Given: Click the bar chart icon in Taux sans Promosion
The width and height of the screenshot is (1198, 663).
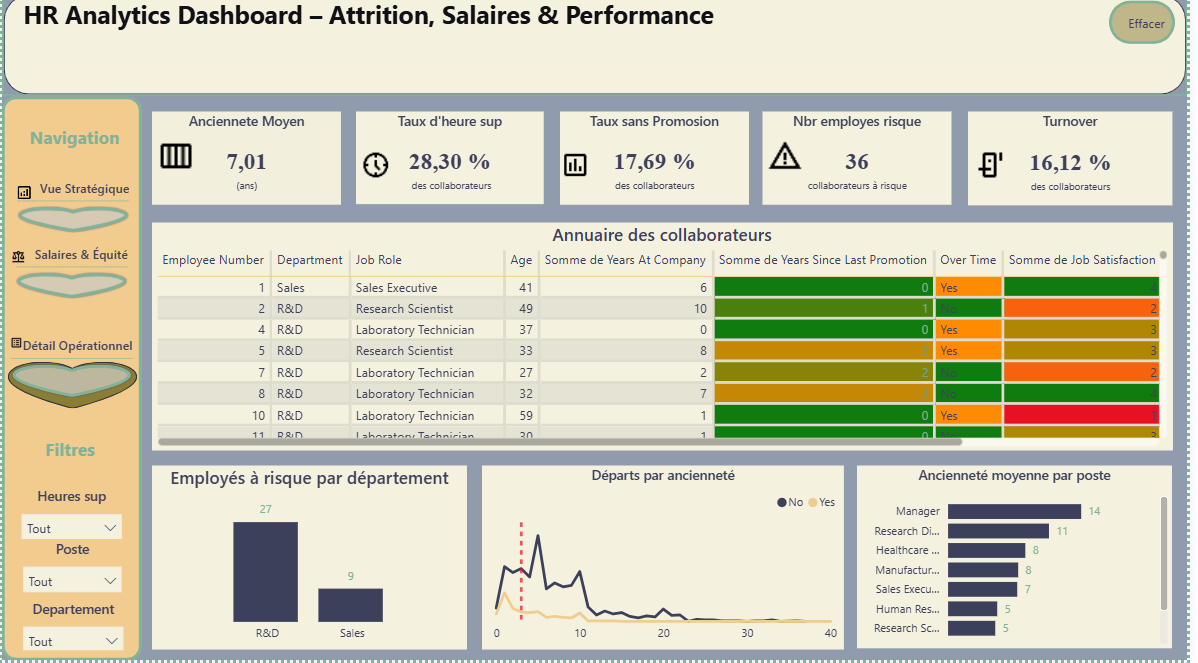Looking at the screenshot, I should click(x=575, y=164).
